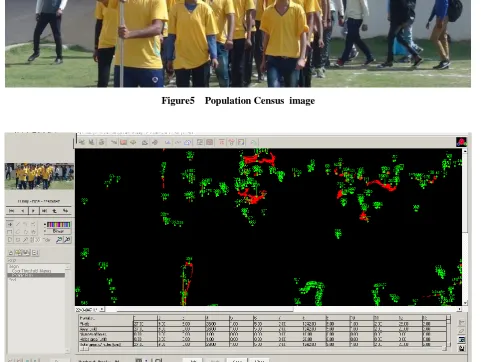This screenshot has height=362, width=481.
Task: Open the multicolor palette strip
Action: click(x=58, y=224)
